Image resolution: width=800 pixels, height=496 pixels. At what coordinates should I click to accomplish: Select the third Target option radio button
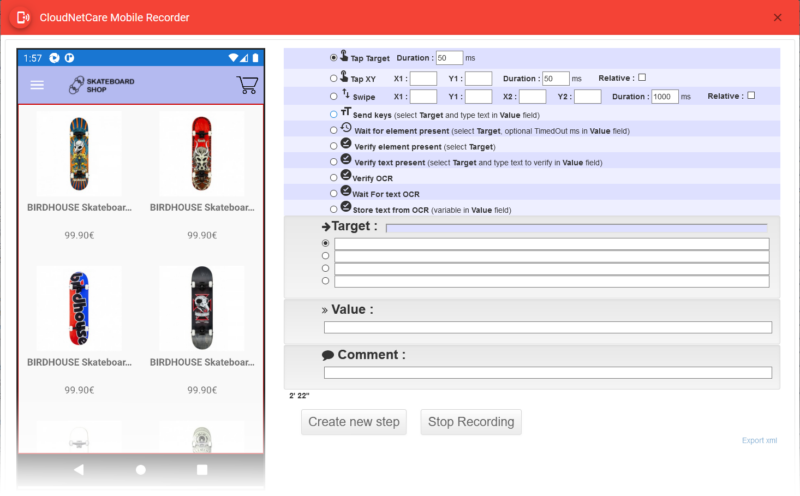pos(325,268)
